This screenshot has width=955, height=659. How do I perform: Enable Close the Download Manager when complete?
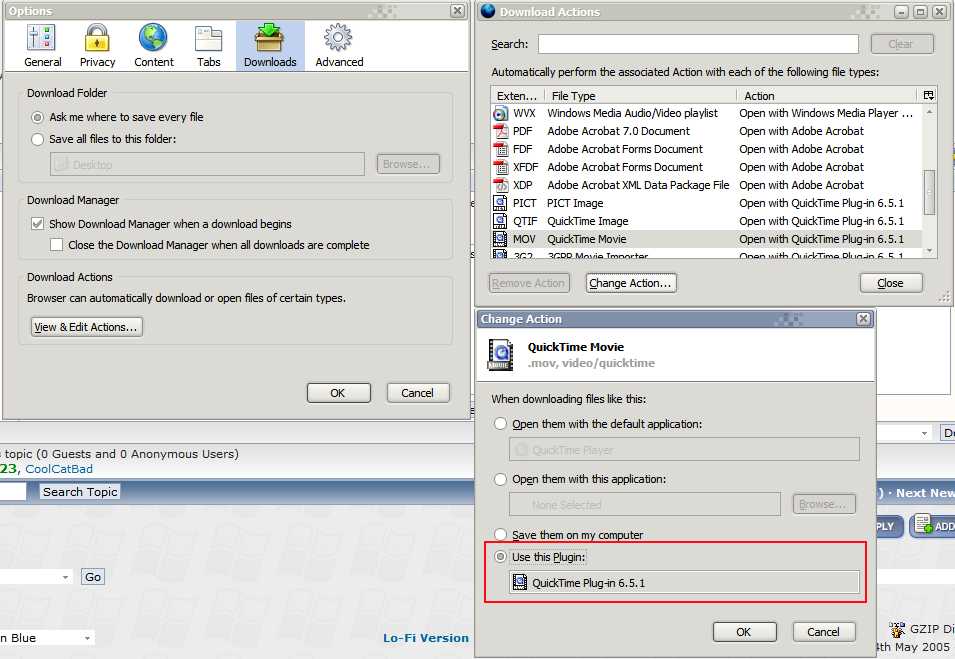click(x=57, y=245)
